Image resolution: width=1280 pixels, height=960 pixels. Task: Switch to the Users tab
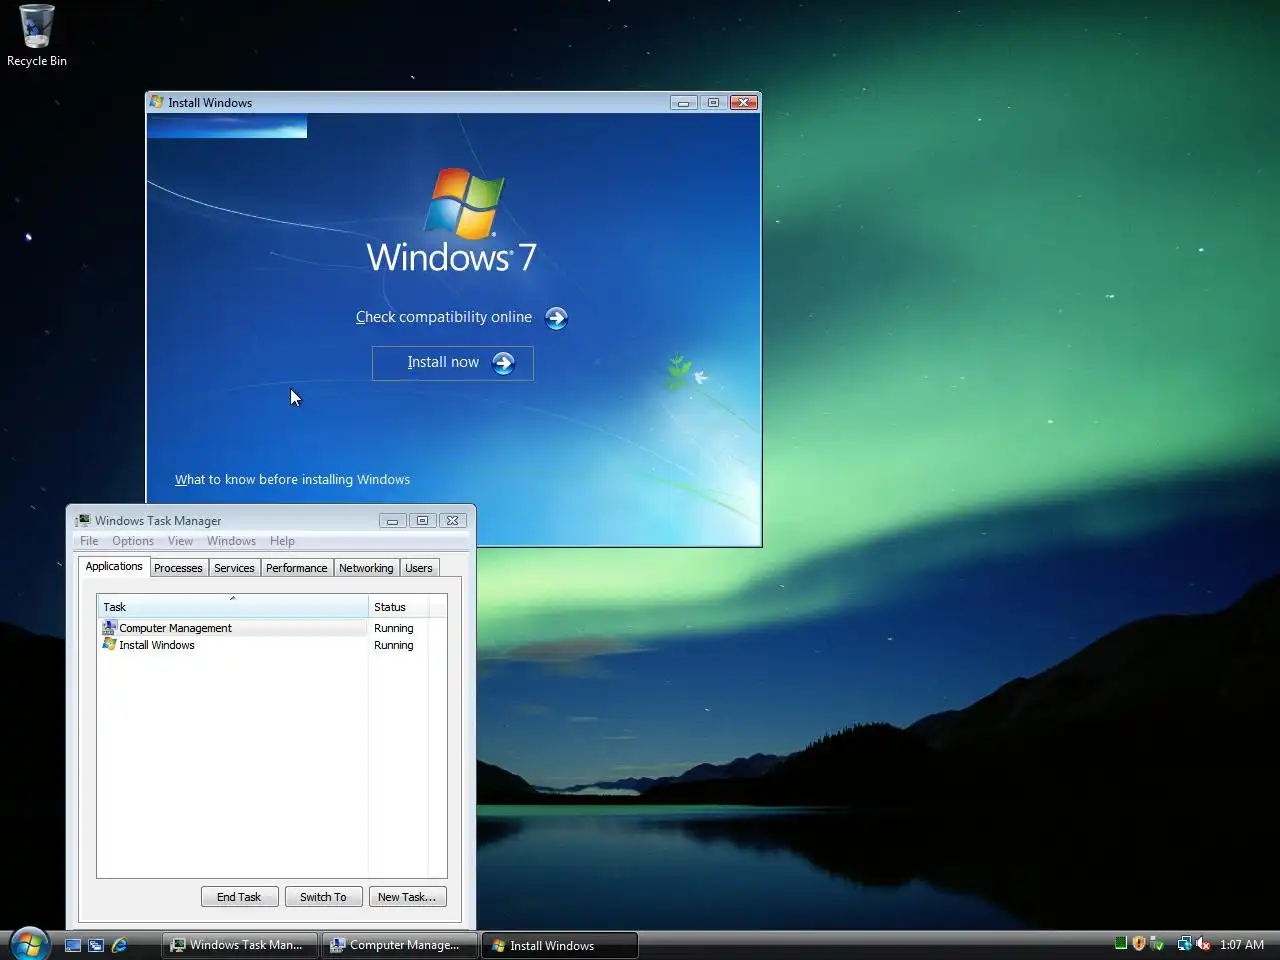419,568
